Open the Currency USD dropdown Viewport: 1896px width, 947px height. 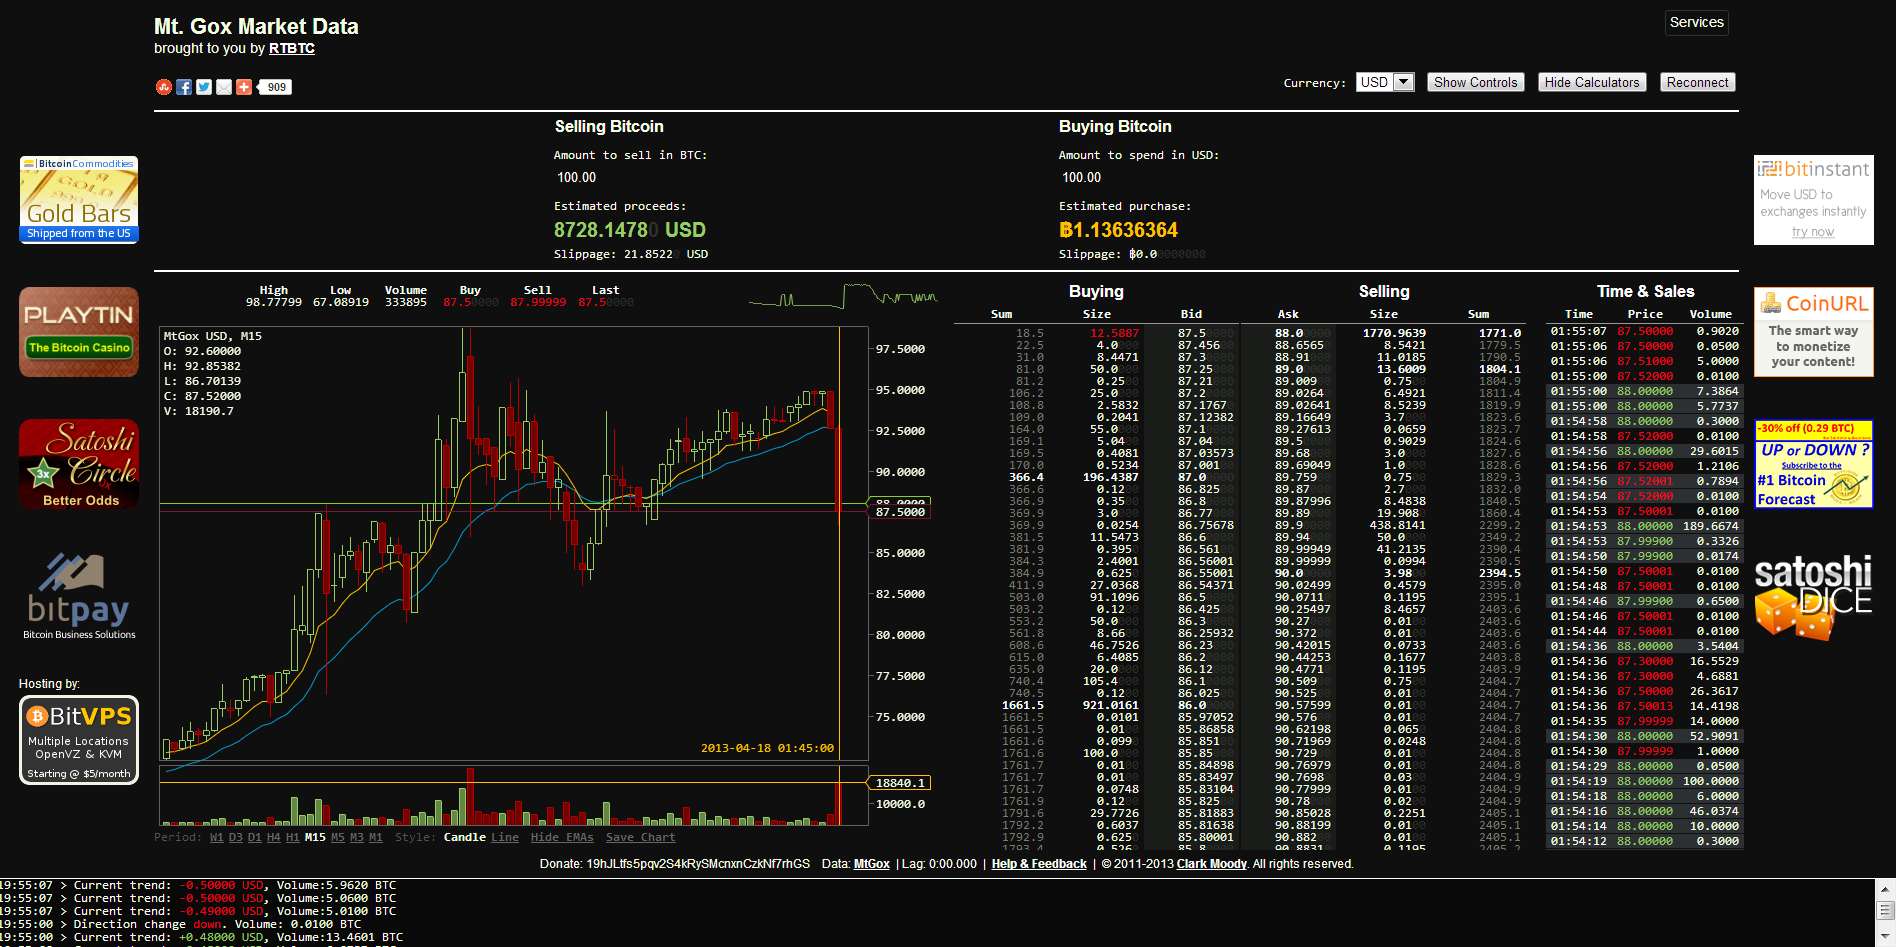click(x=1385, y=82)
